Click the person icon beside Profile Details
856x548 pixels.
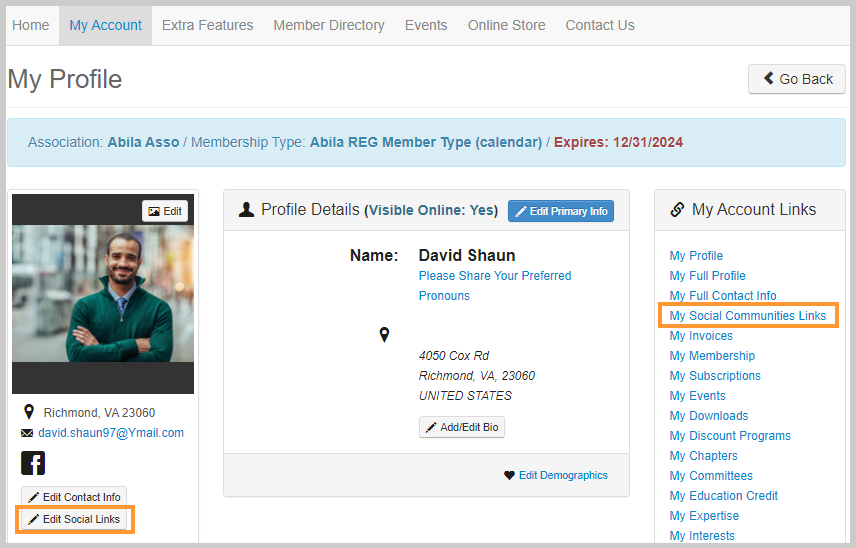click(246, 210)
